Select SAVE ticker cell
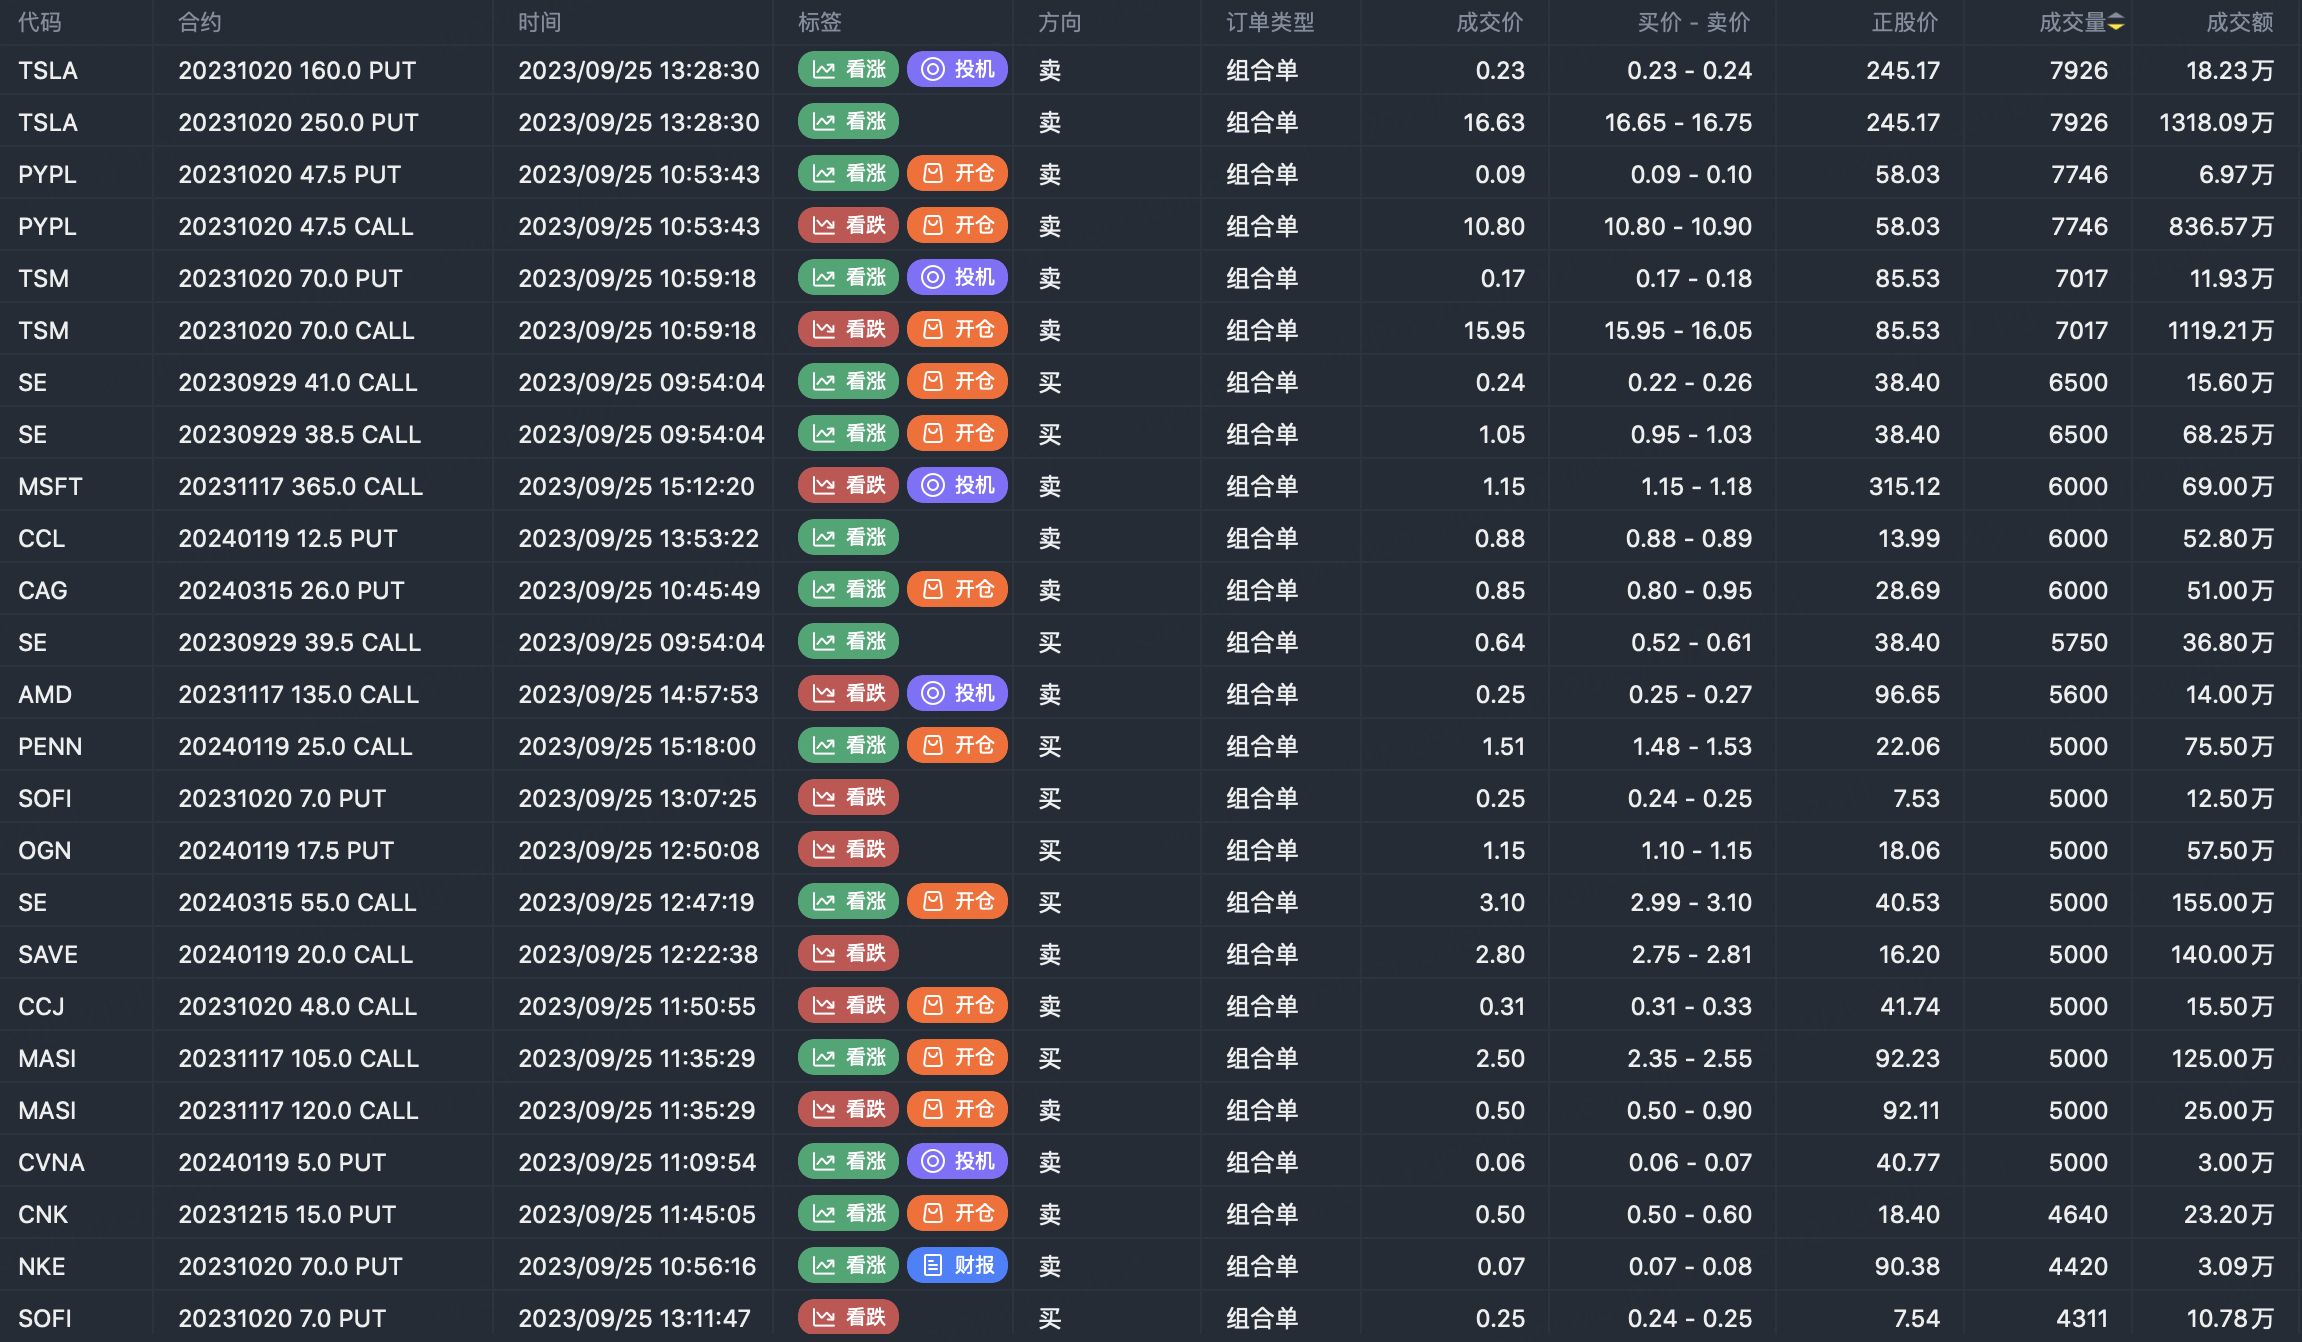The image size is (2302, 1342). point(48,954)
